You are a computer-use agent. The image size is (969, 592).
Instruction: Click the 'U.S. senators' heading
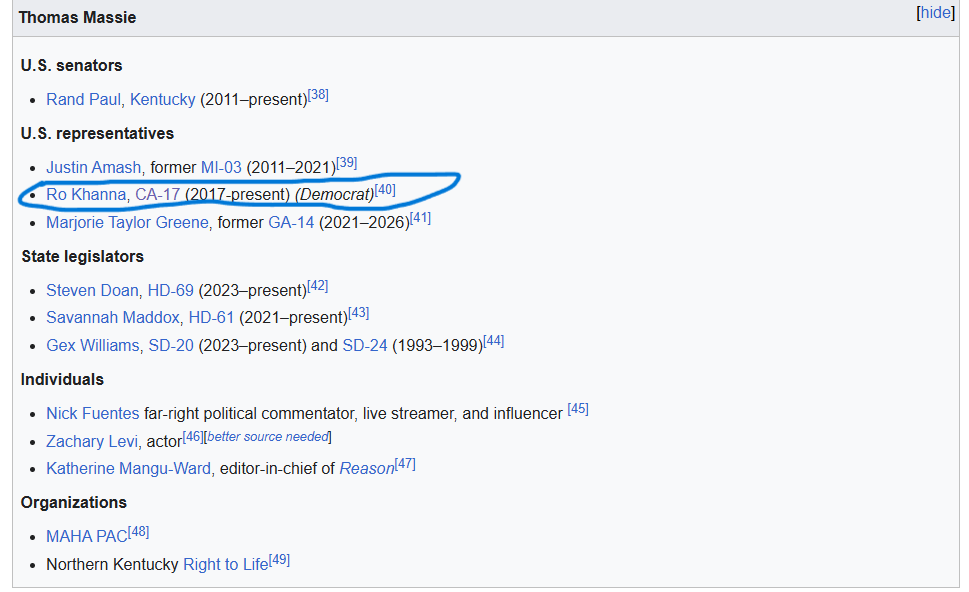coord(72,66)
